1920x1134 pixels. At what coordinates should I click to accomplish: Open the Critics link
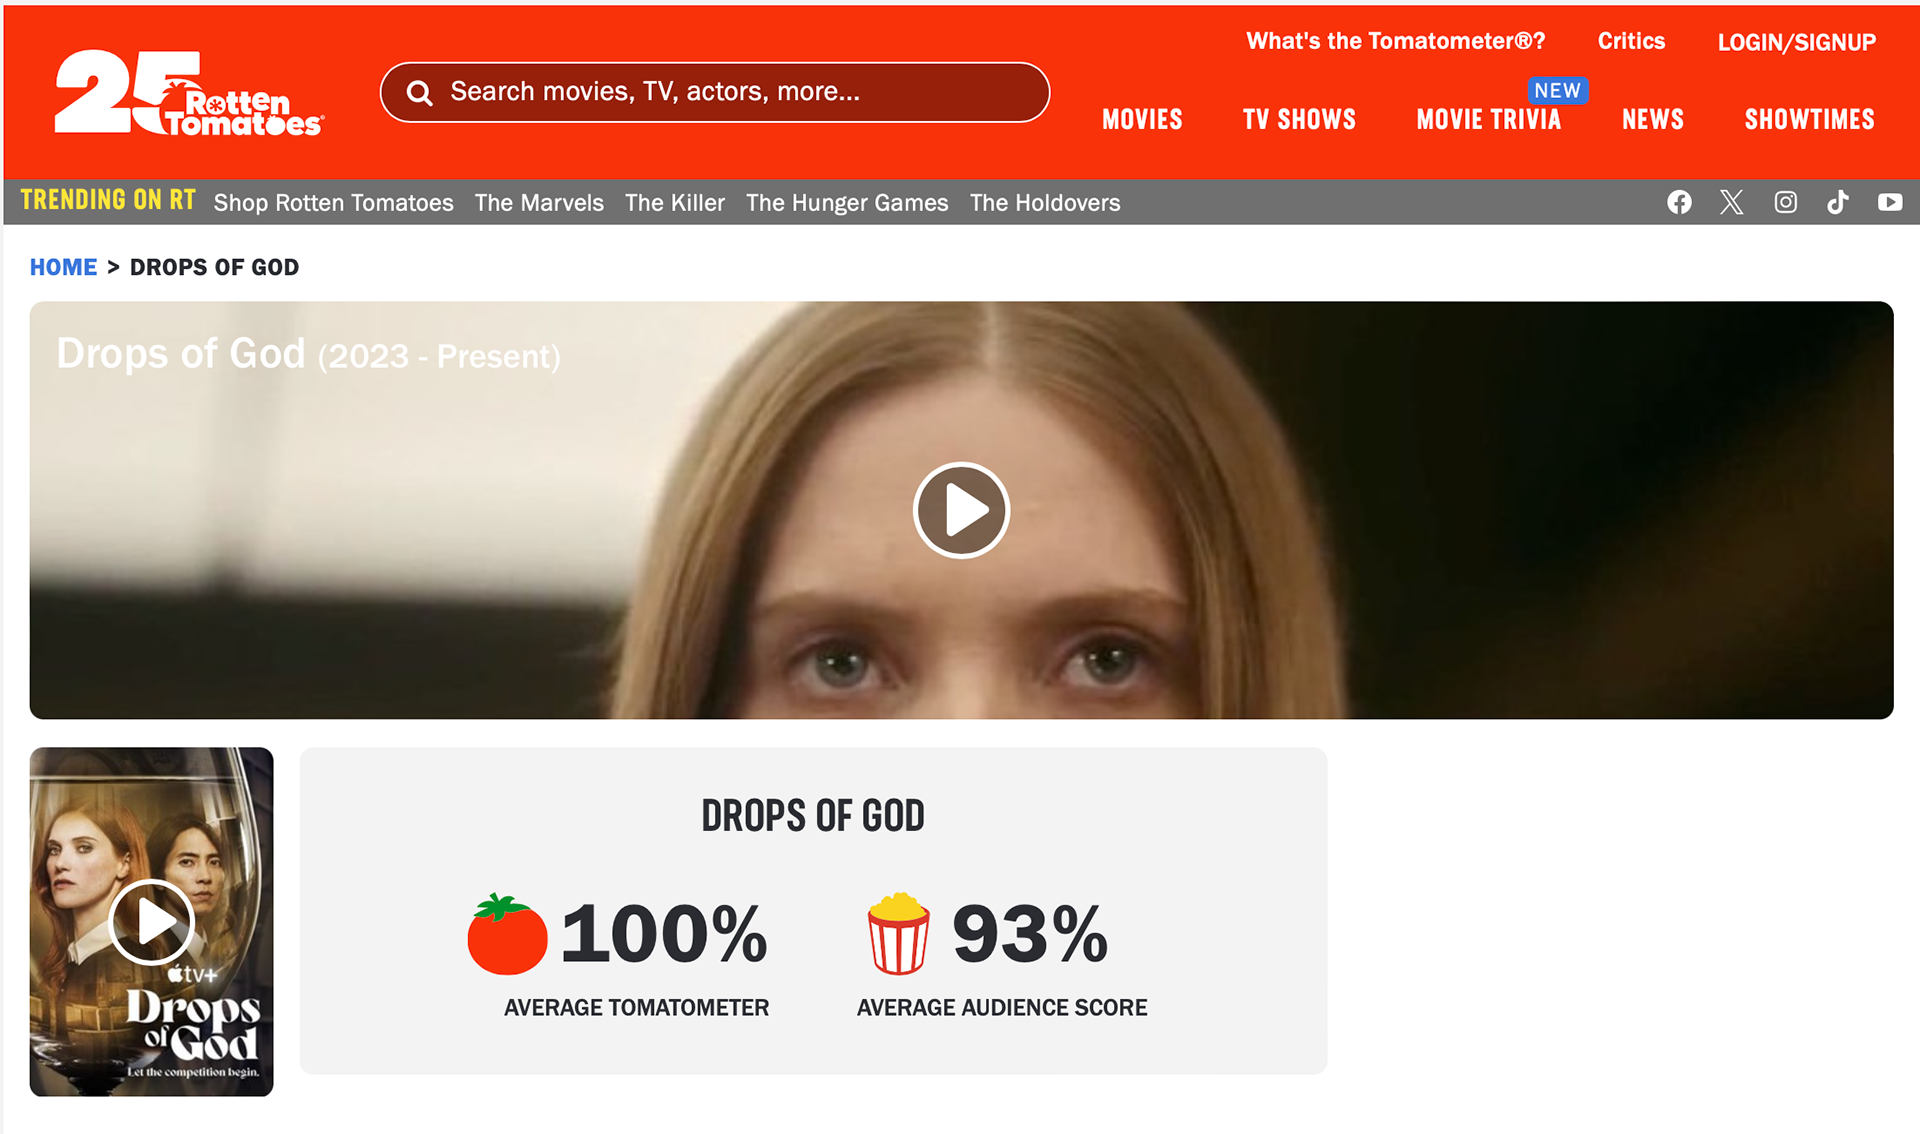click(x=1631, y=41)
